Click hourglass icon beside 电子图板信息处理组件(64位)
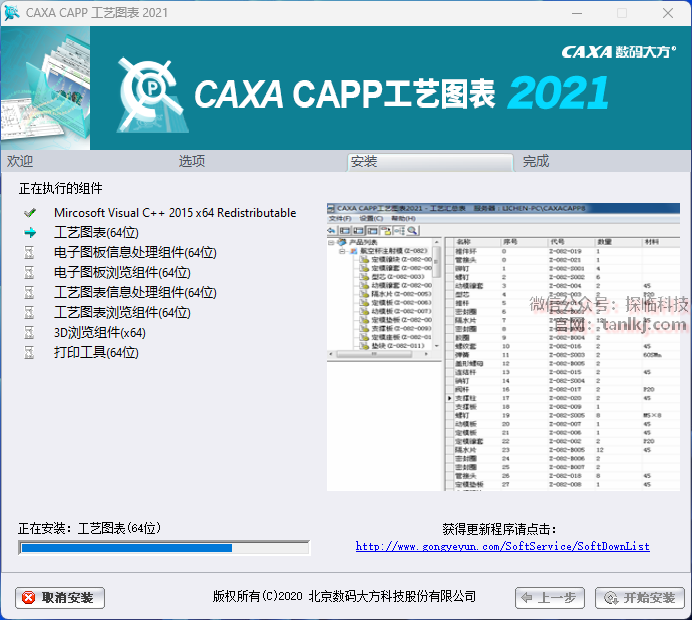 tap(29, 252)
